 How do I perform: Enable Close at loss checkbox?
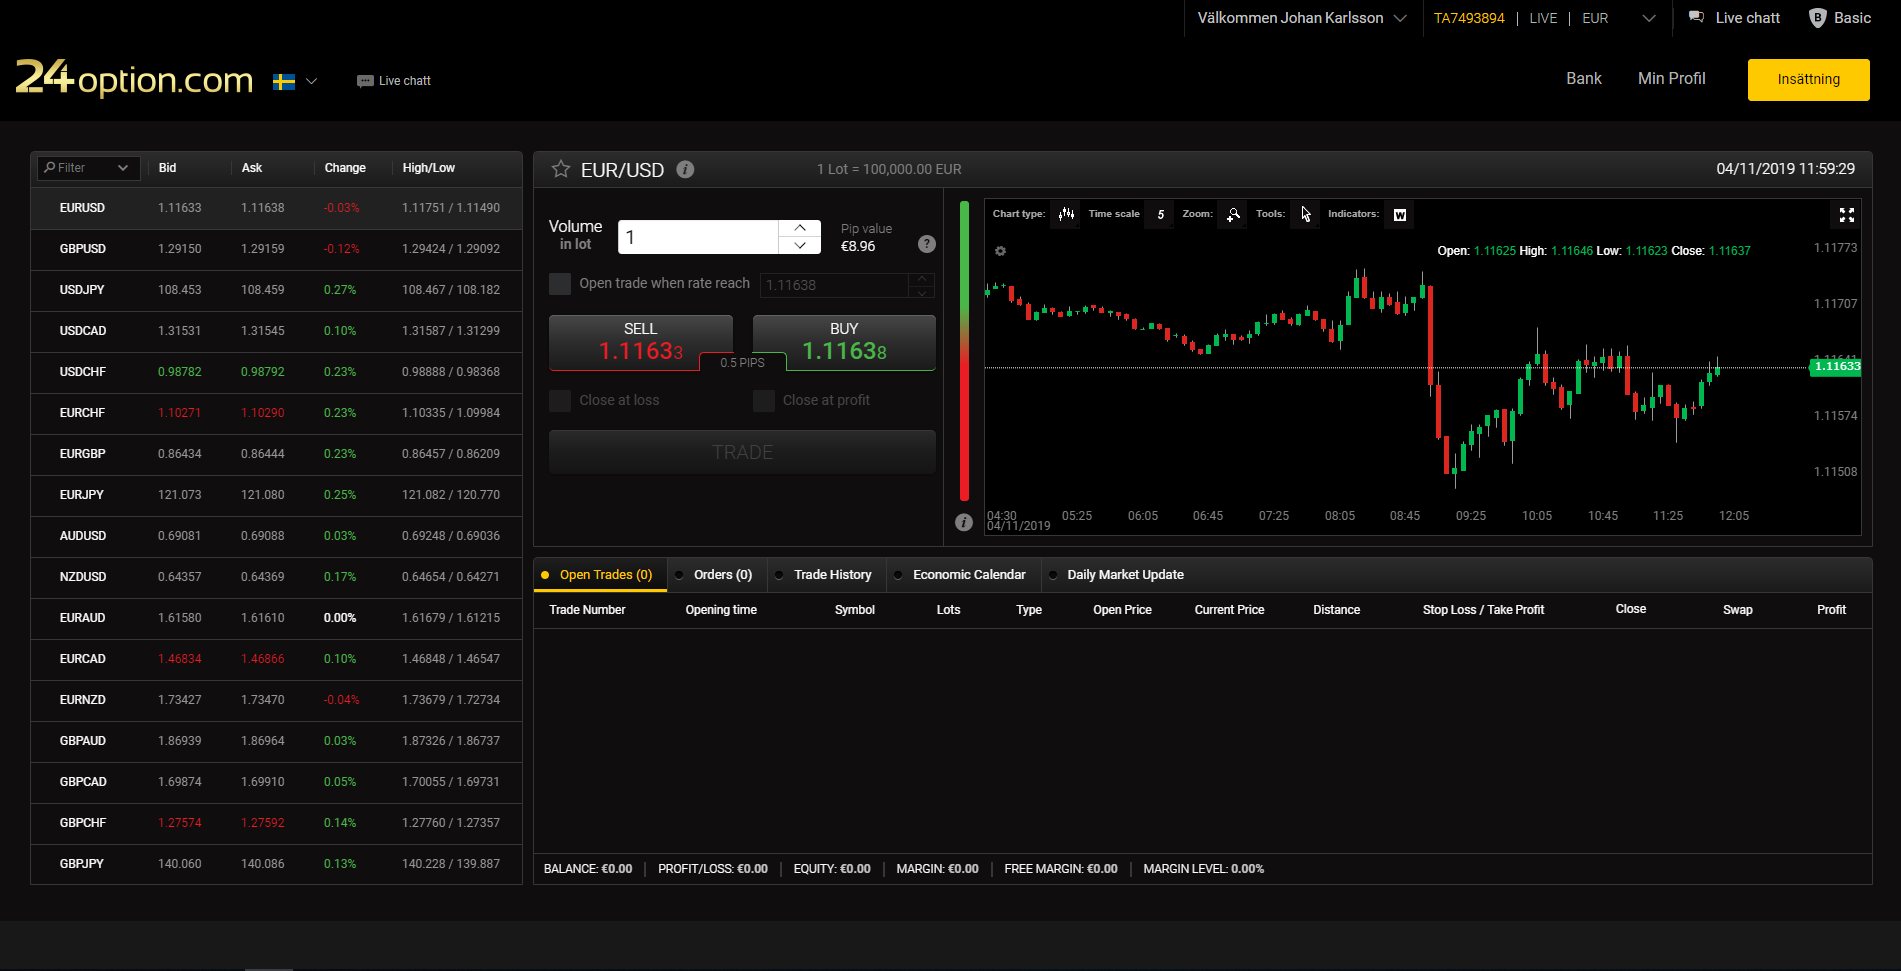pyautogui.click(x=560, y=401)
